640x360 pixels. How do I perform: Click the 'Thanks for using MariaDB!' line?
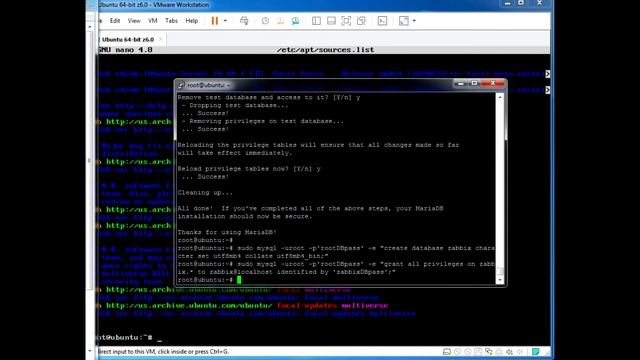click(227, 232)
